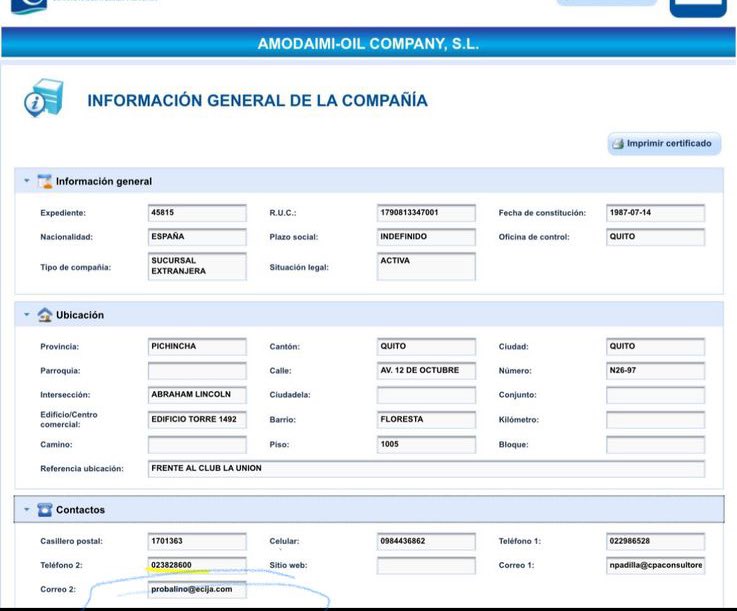Click the empty Camino field

(x=197, y=445)
